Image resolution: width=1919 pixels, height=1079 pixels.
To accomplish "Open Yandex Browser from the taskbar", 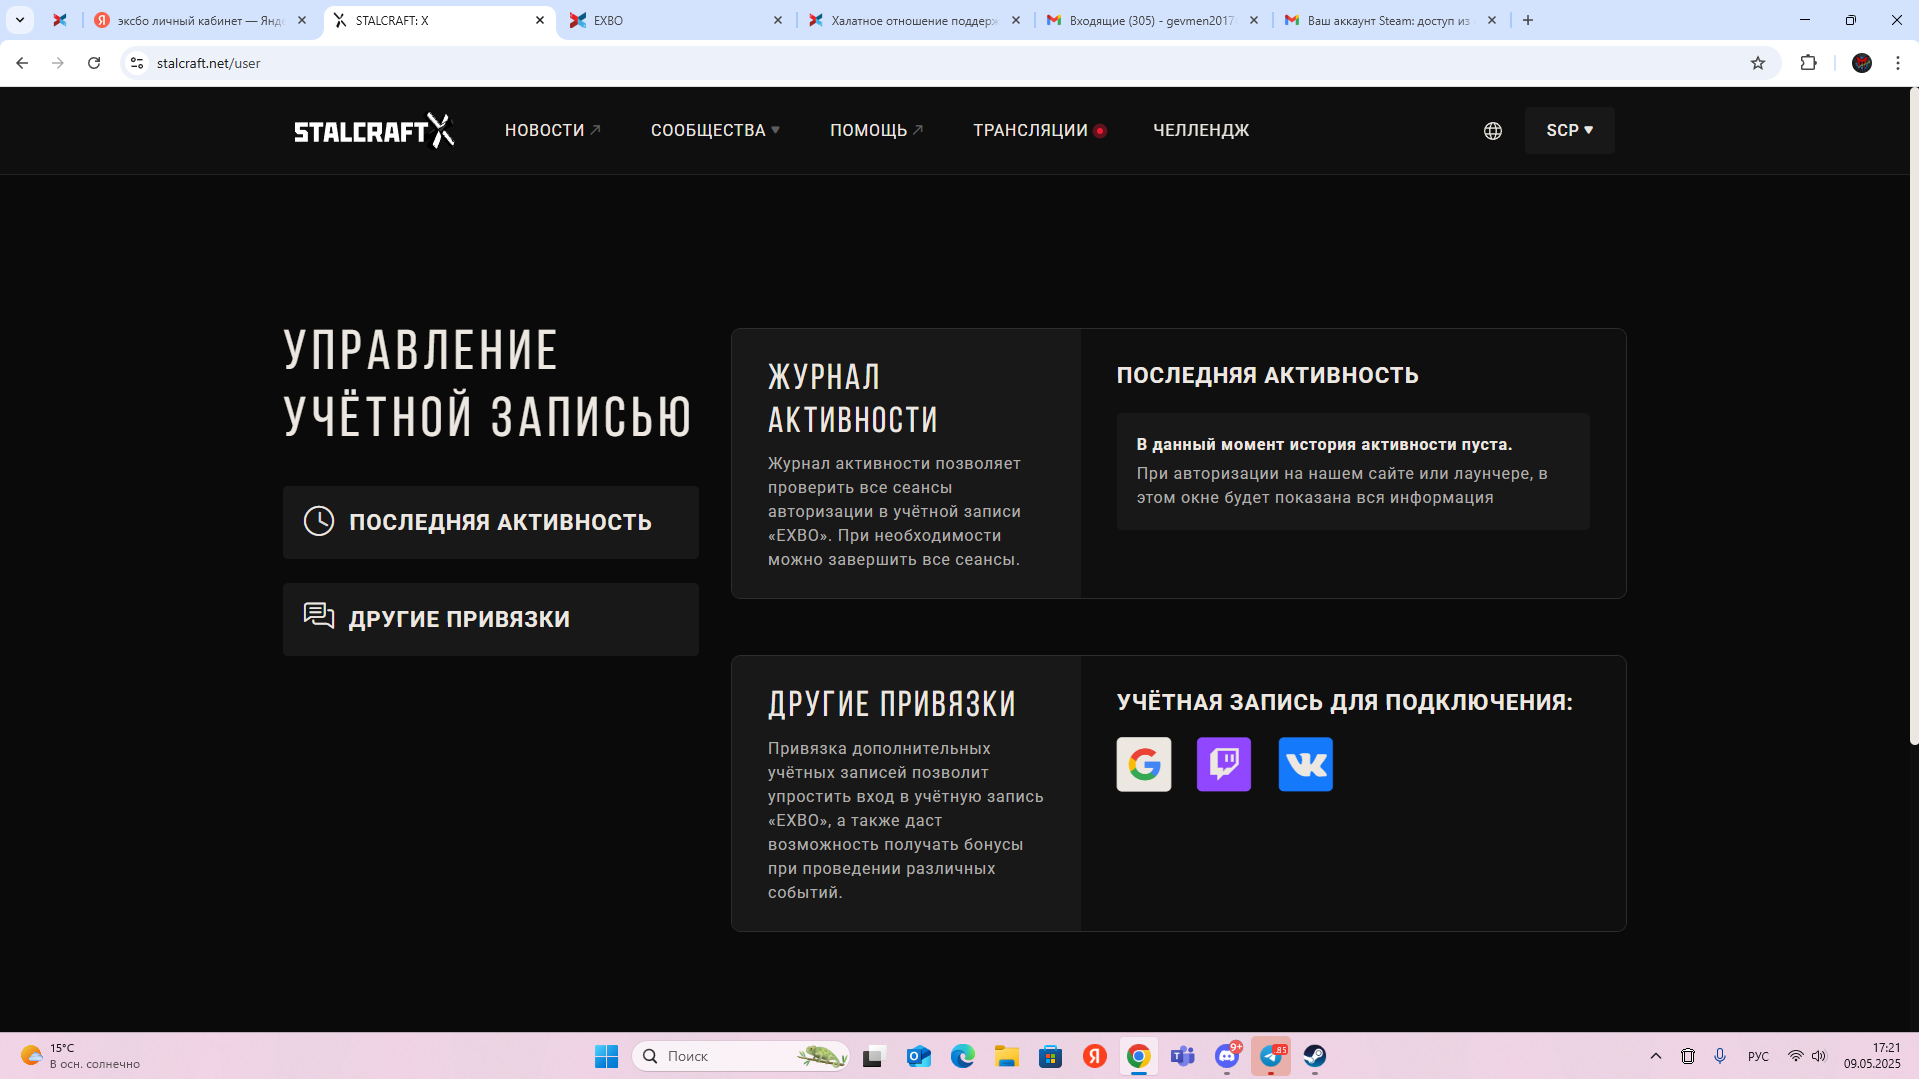I will coord(1094,1056).
